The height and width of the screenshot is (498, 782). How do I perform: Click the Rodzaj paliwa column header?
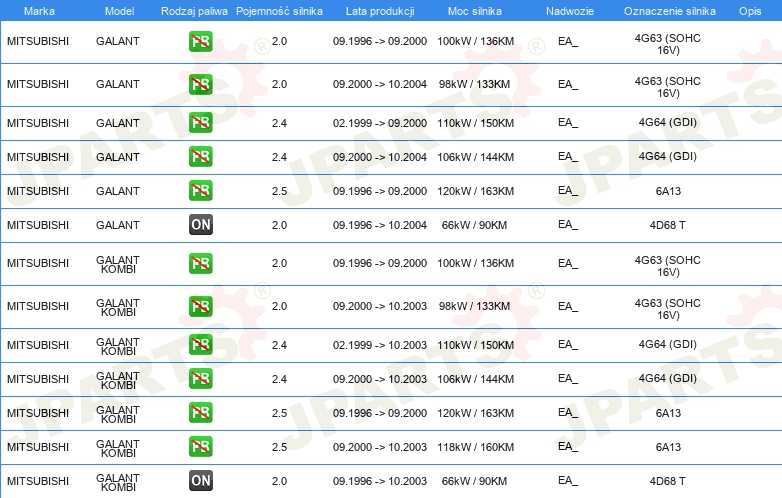tap(194, 11)
